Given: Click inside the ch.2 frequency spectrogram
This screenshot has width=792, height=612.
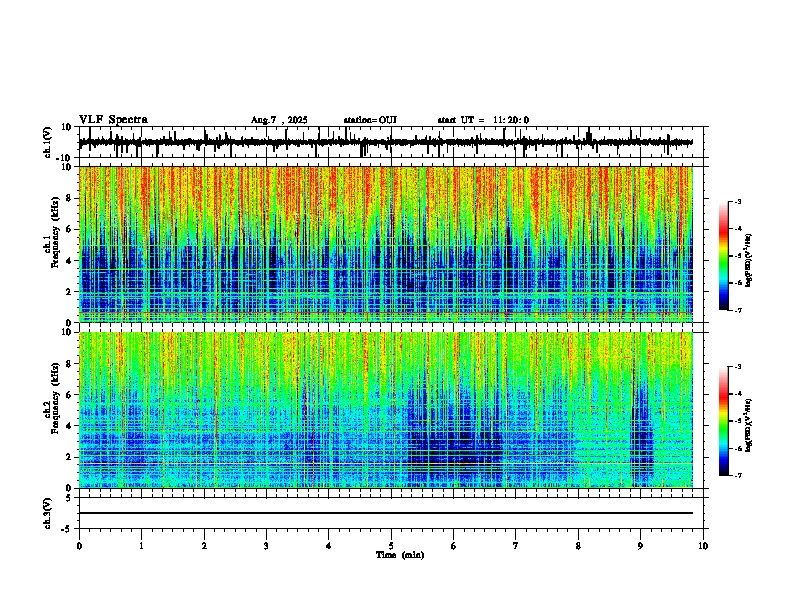Looking at the screenshot, I should (x=386, y=410).
